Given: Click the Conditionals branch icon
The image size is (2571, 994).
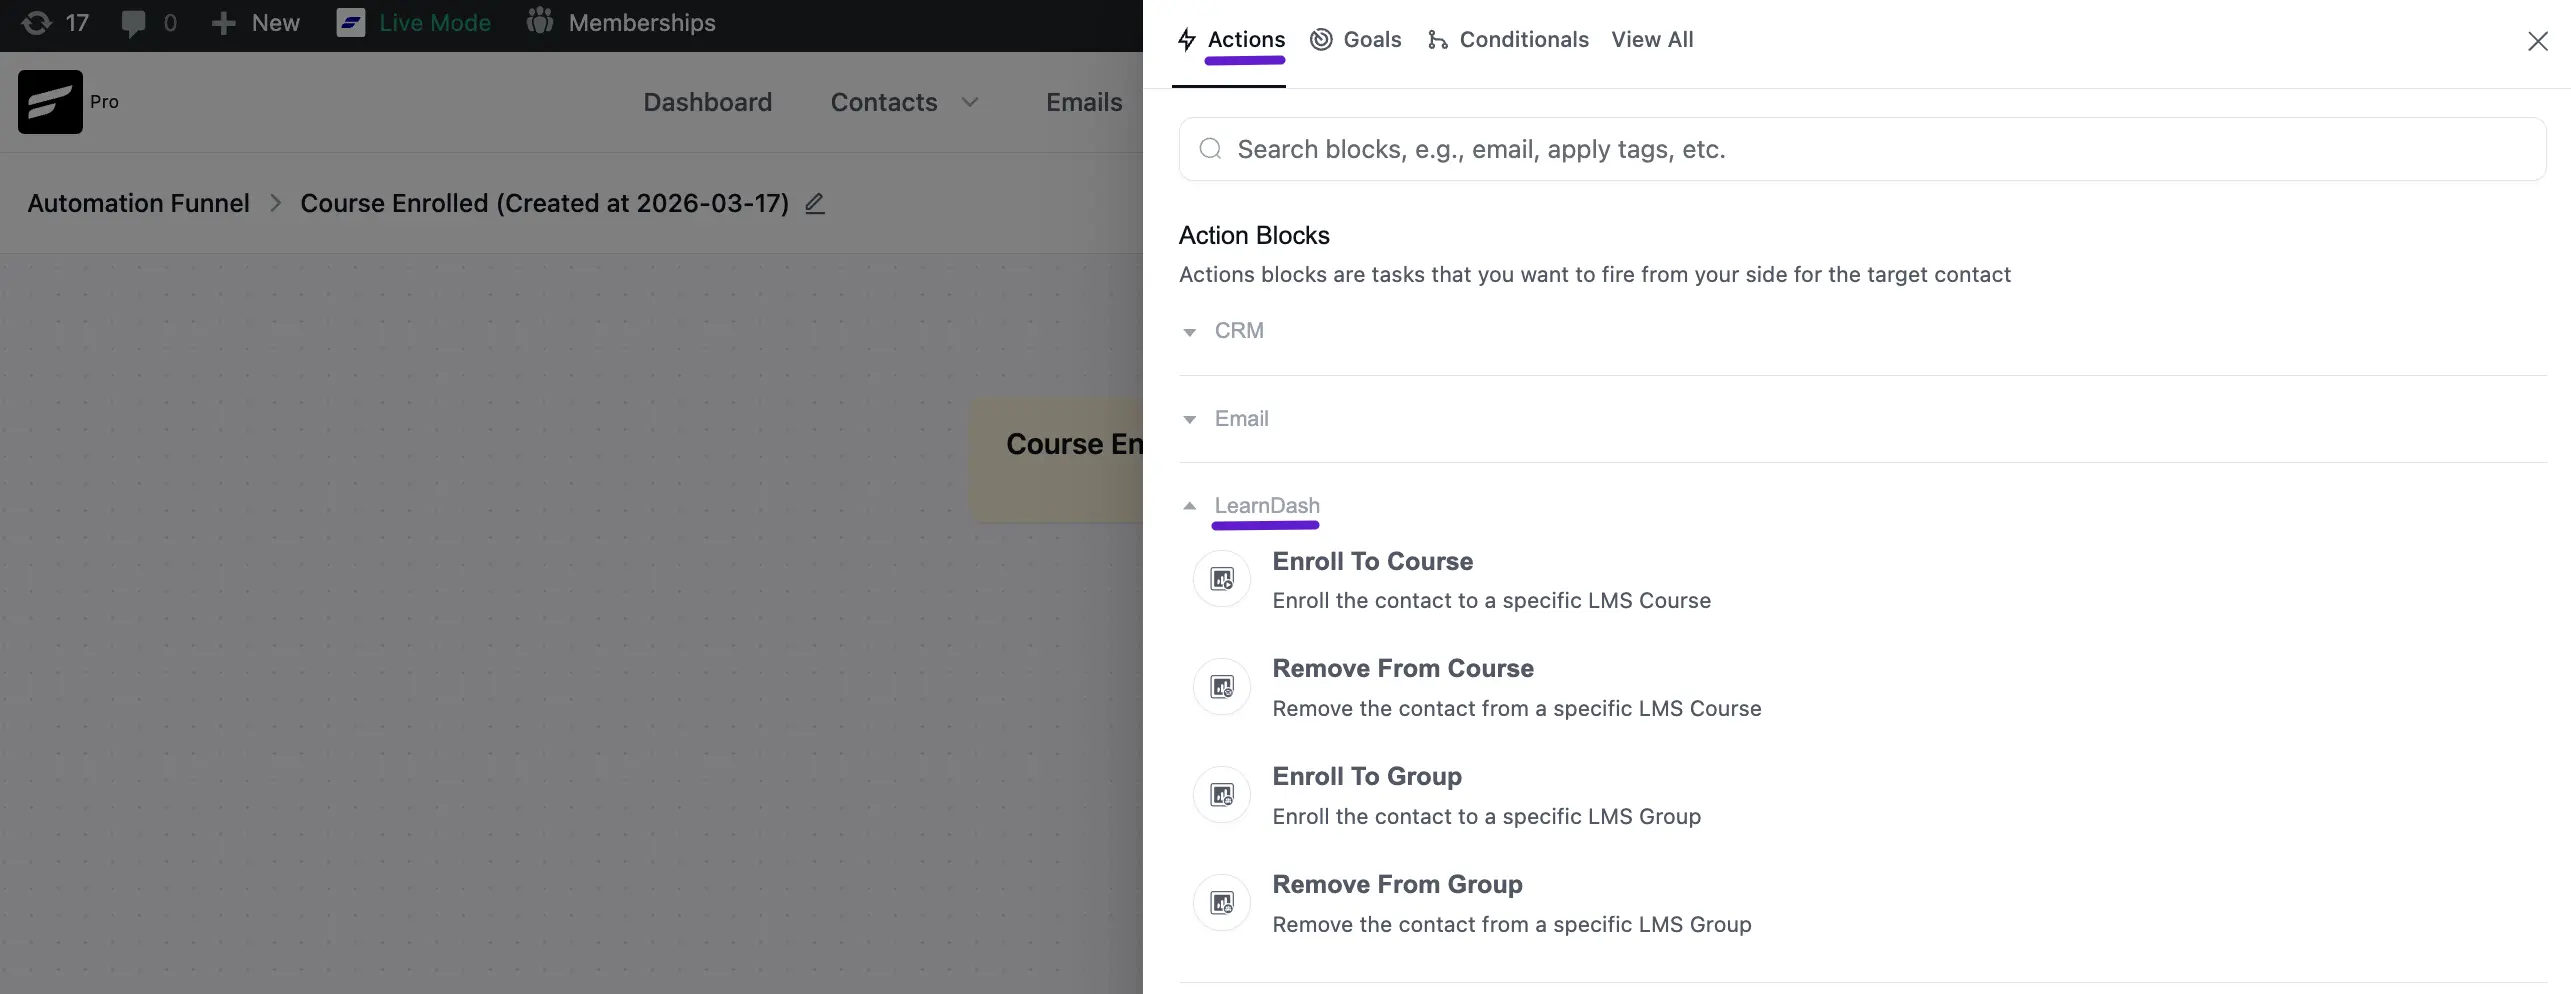Looking at the screenshot, I should (x=1437, y=40).
